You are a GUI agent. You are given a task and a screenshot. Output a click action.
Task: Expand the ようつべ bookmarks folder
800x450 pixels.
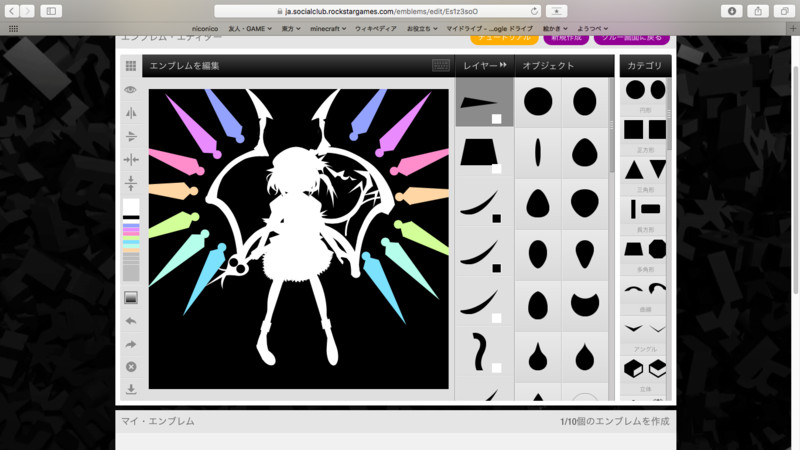(592, 29)
